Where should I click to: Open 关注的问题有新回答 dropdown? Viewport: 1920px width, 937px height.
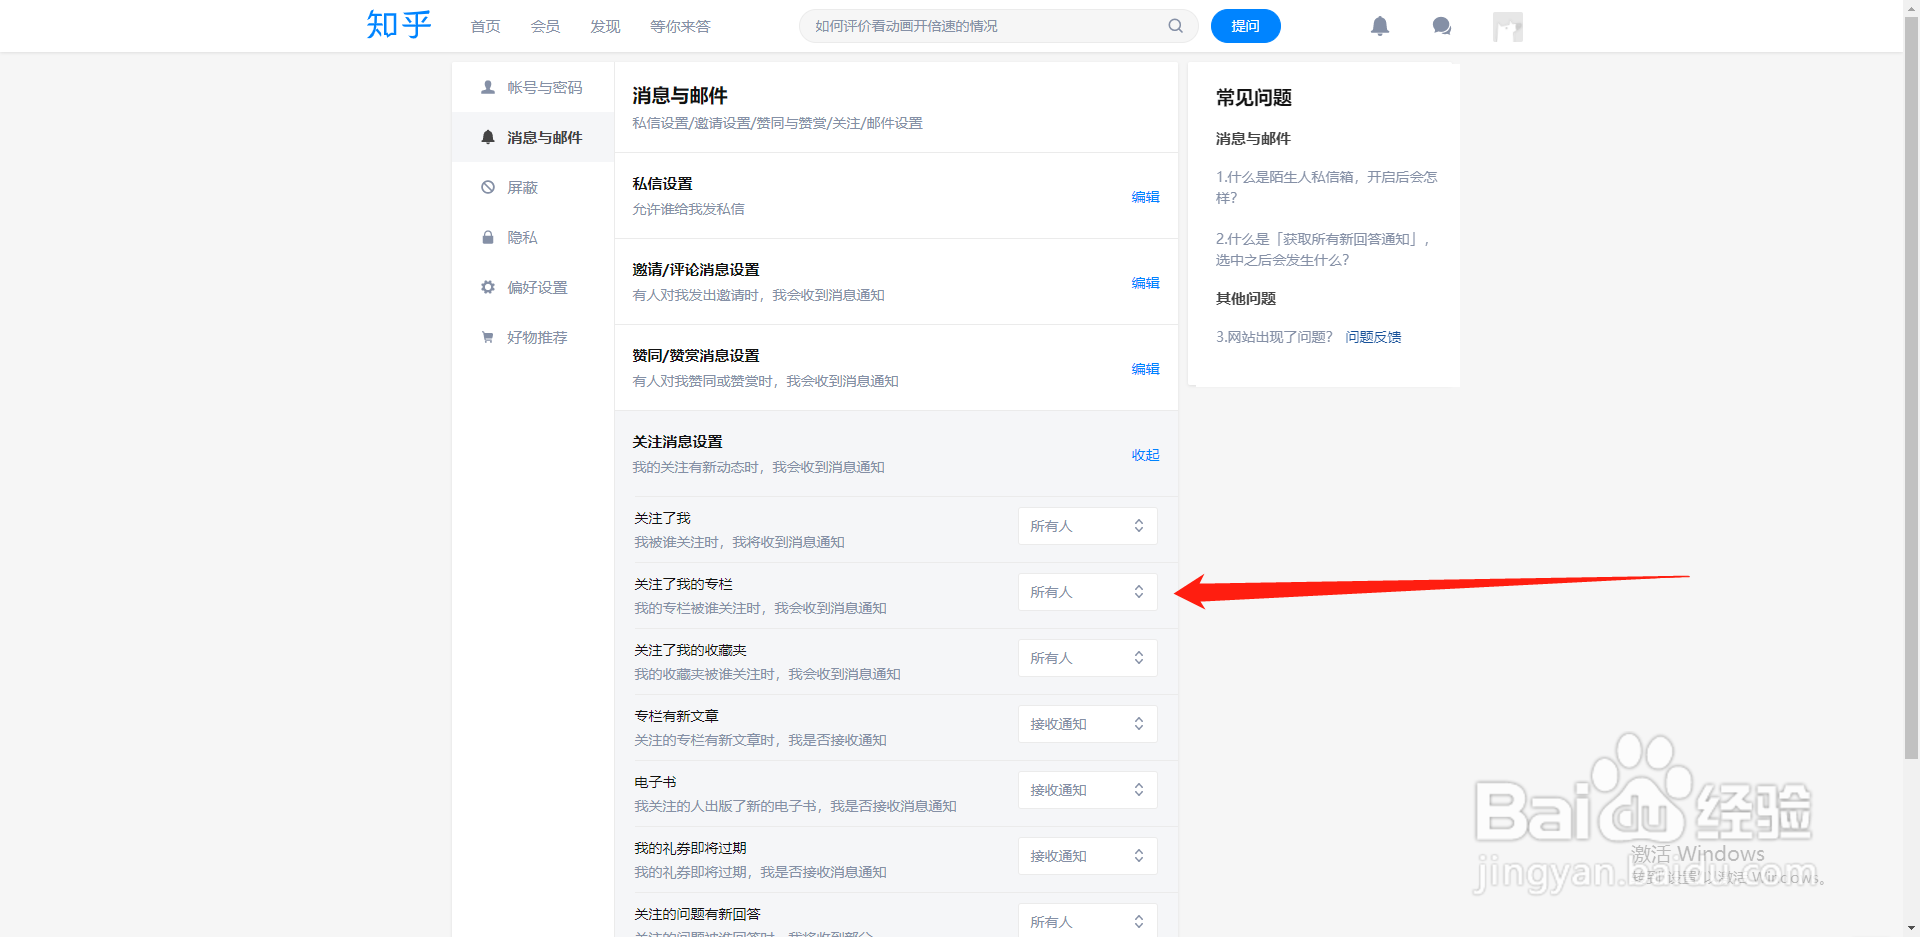(x=1087, y=920)
